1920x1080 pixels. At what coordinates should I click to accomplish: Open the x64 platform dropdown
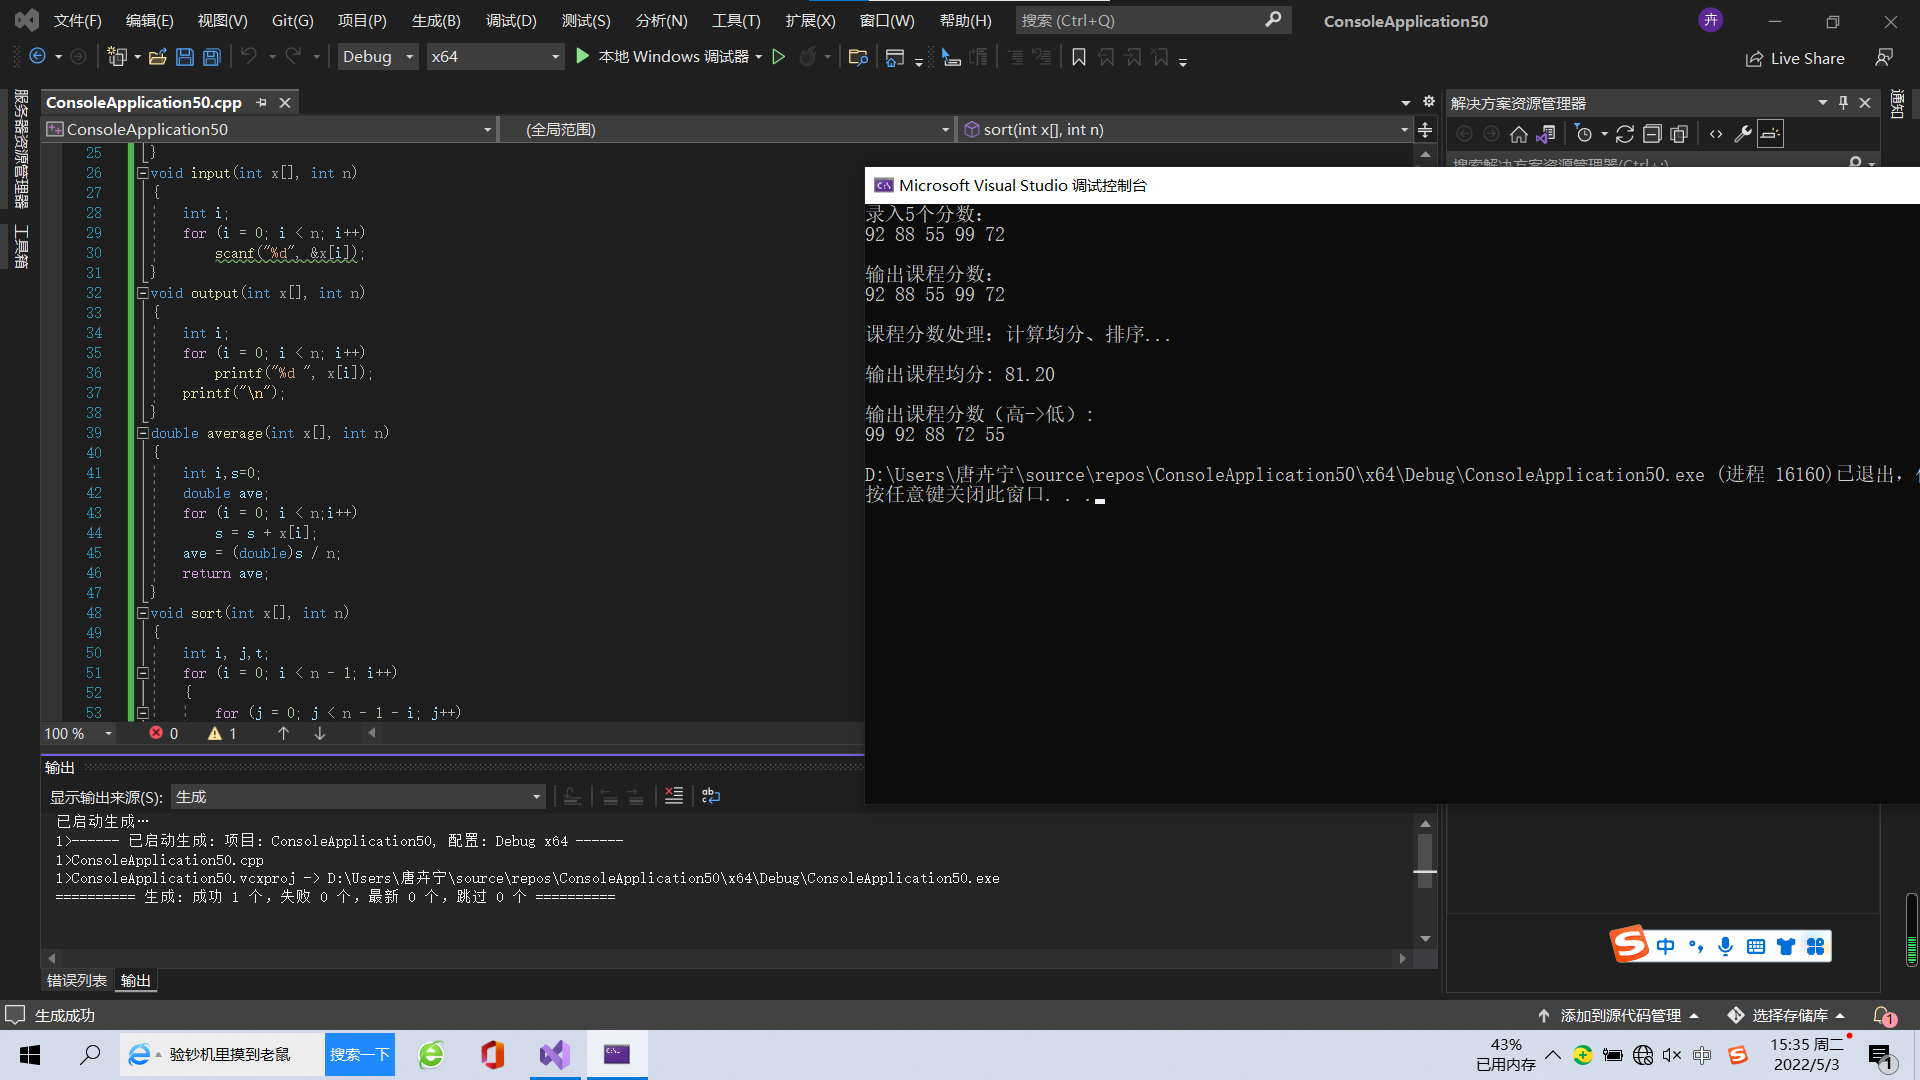point(494,57)
